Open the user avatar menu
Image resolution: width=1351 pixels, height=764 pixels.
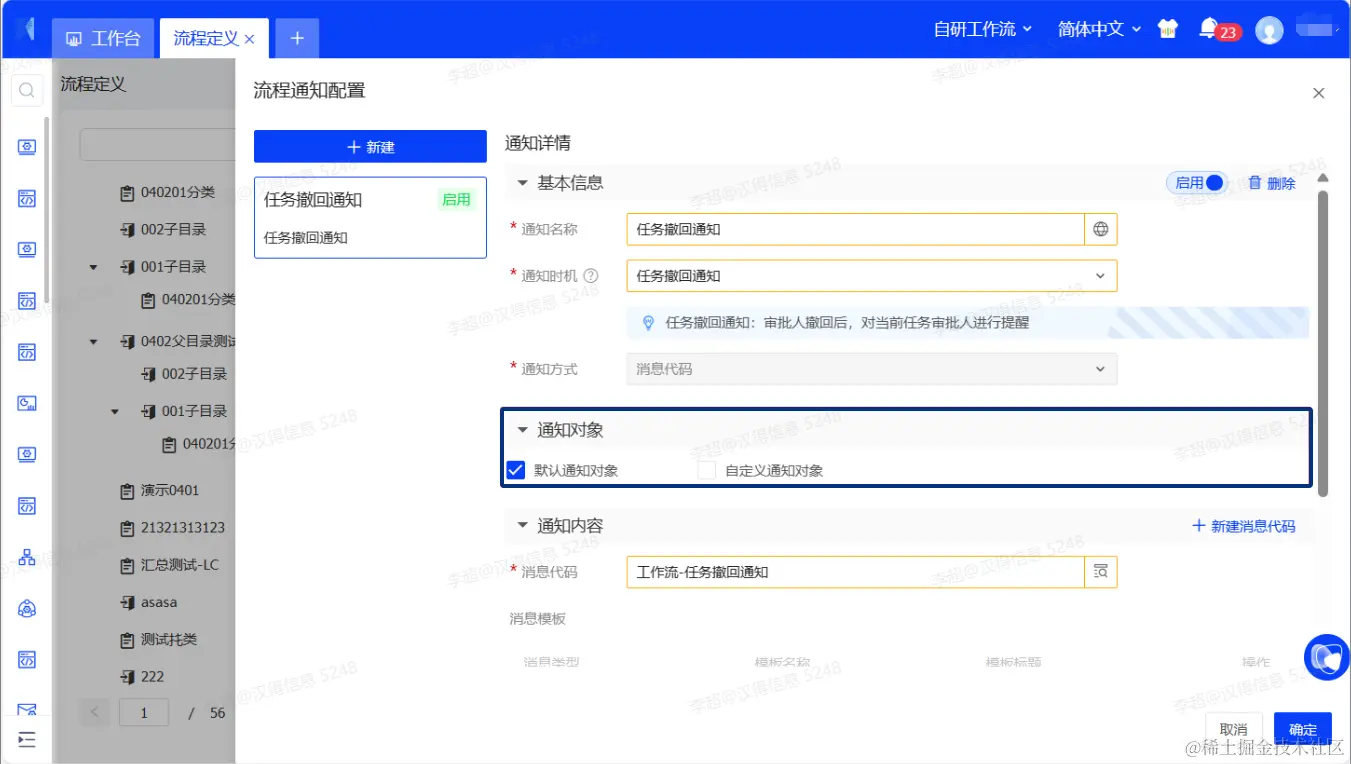1269,30
